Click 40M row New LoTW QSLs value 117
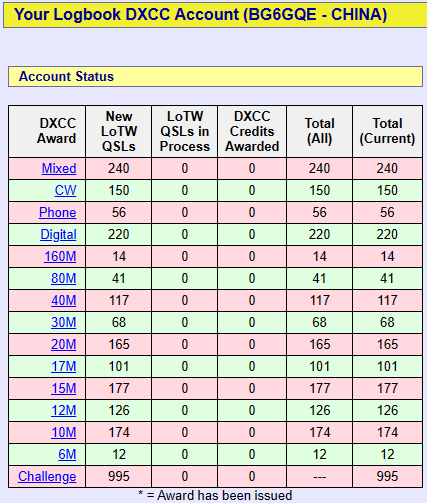The height and width of the screenshot is (503, 427). point(119,300)
